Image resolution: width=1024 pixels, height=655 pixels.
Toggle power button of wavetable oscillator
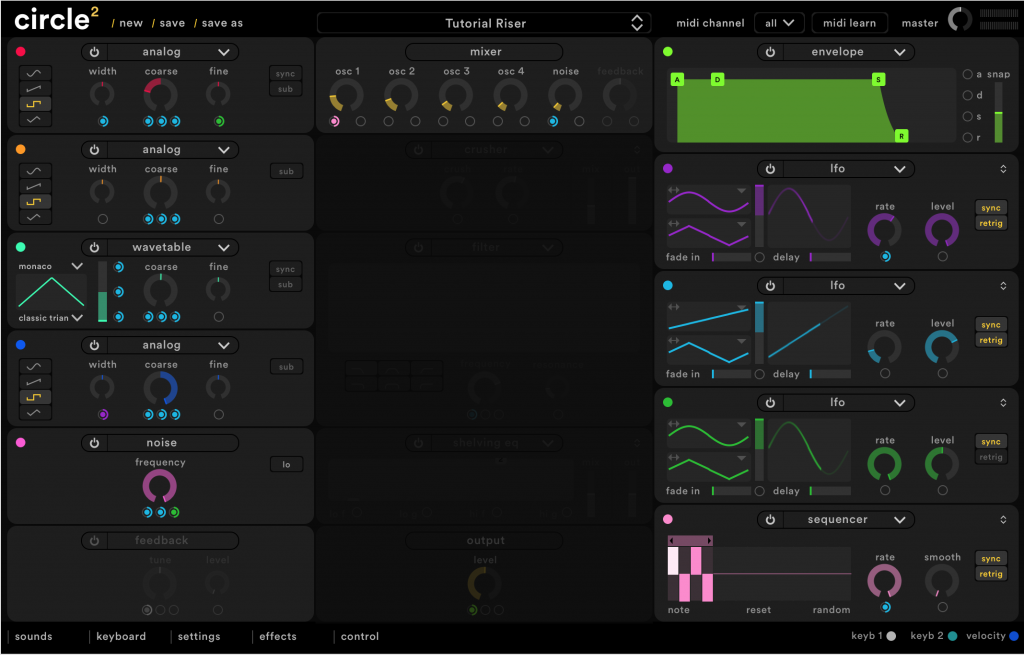point(95,248)
